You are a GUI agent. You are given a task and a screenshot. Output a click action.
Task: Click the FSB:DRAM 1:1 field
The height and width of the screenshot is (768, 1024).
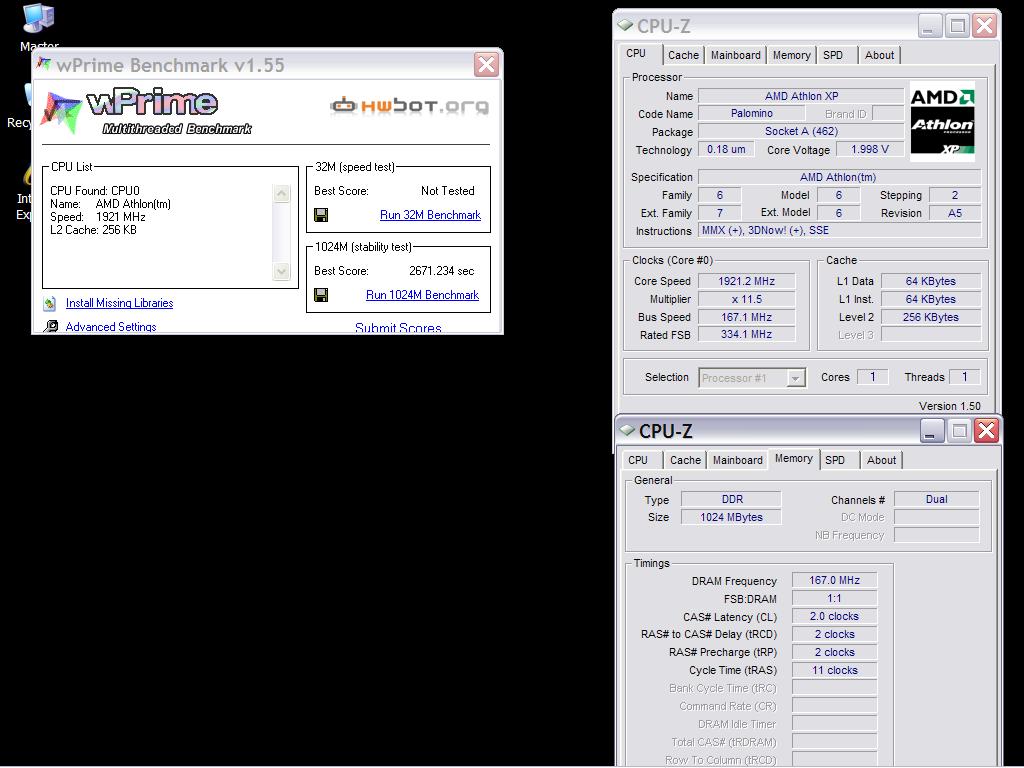tap(834, 598)
